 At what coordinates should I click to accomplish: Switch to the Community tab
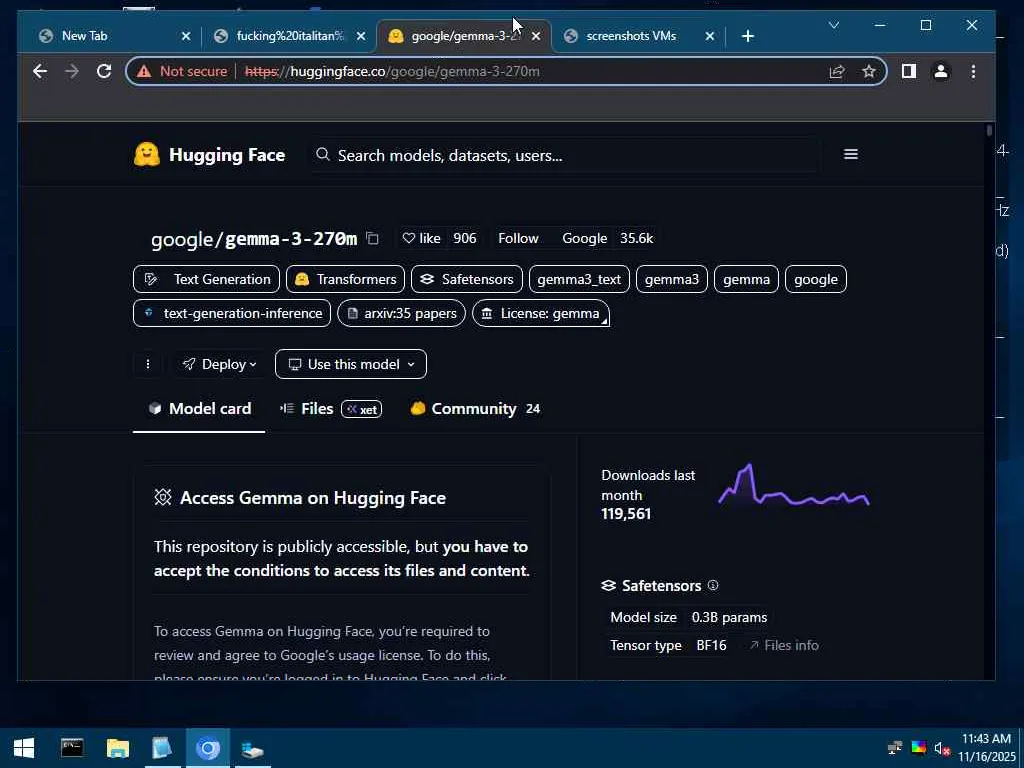(474, 409)
